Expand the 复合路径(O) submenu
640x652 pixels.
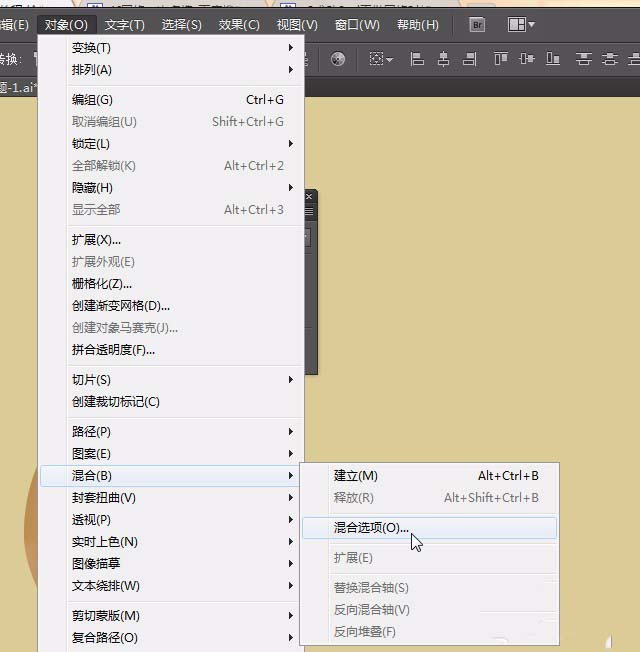171,638
